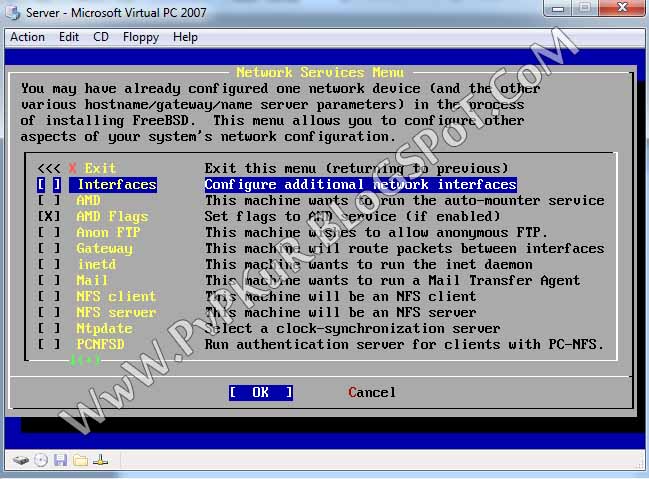Click 'Configure additional network interfaces' description

click(x=361, y=185)
